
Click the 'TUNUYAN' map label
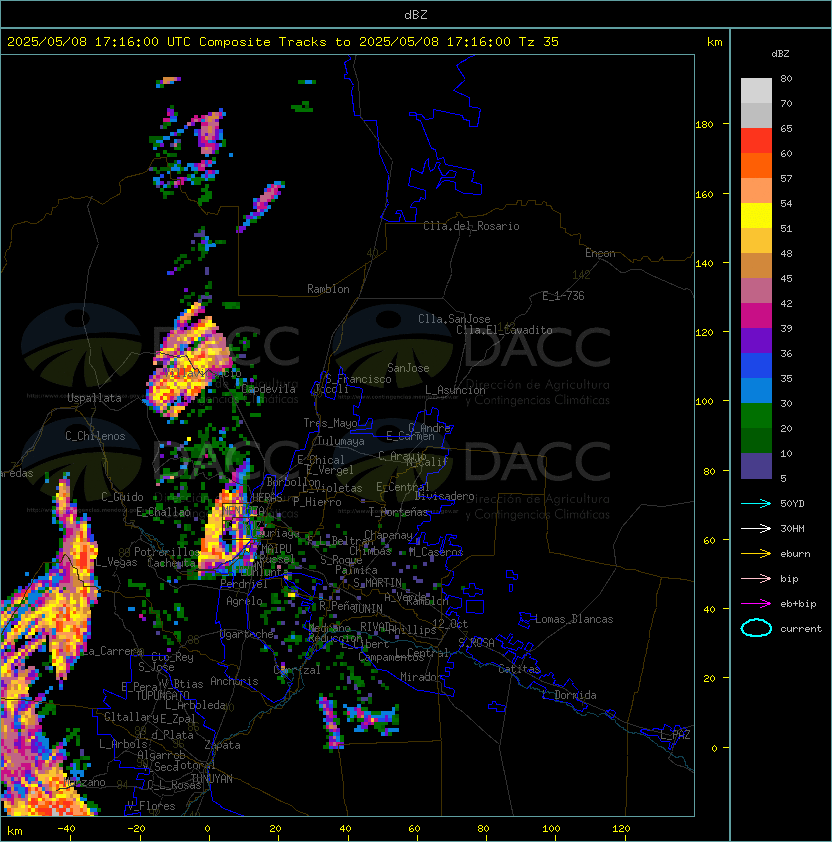coord(211,779)
